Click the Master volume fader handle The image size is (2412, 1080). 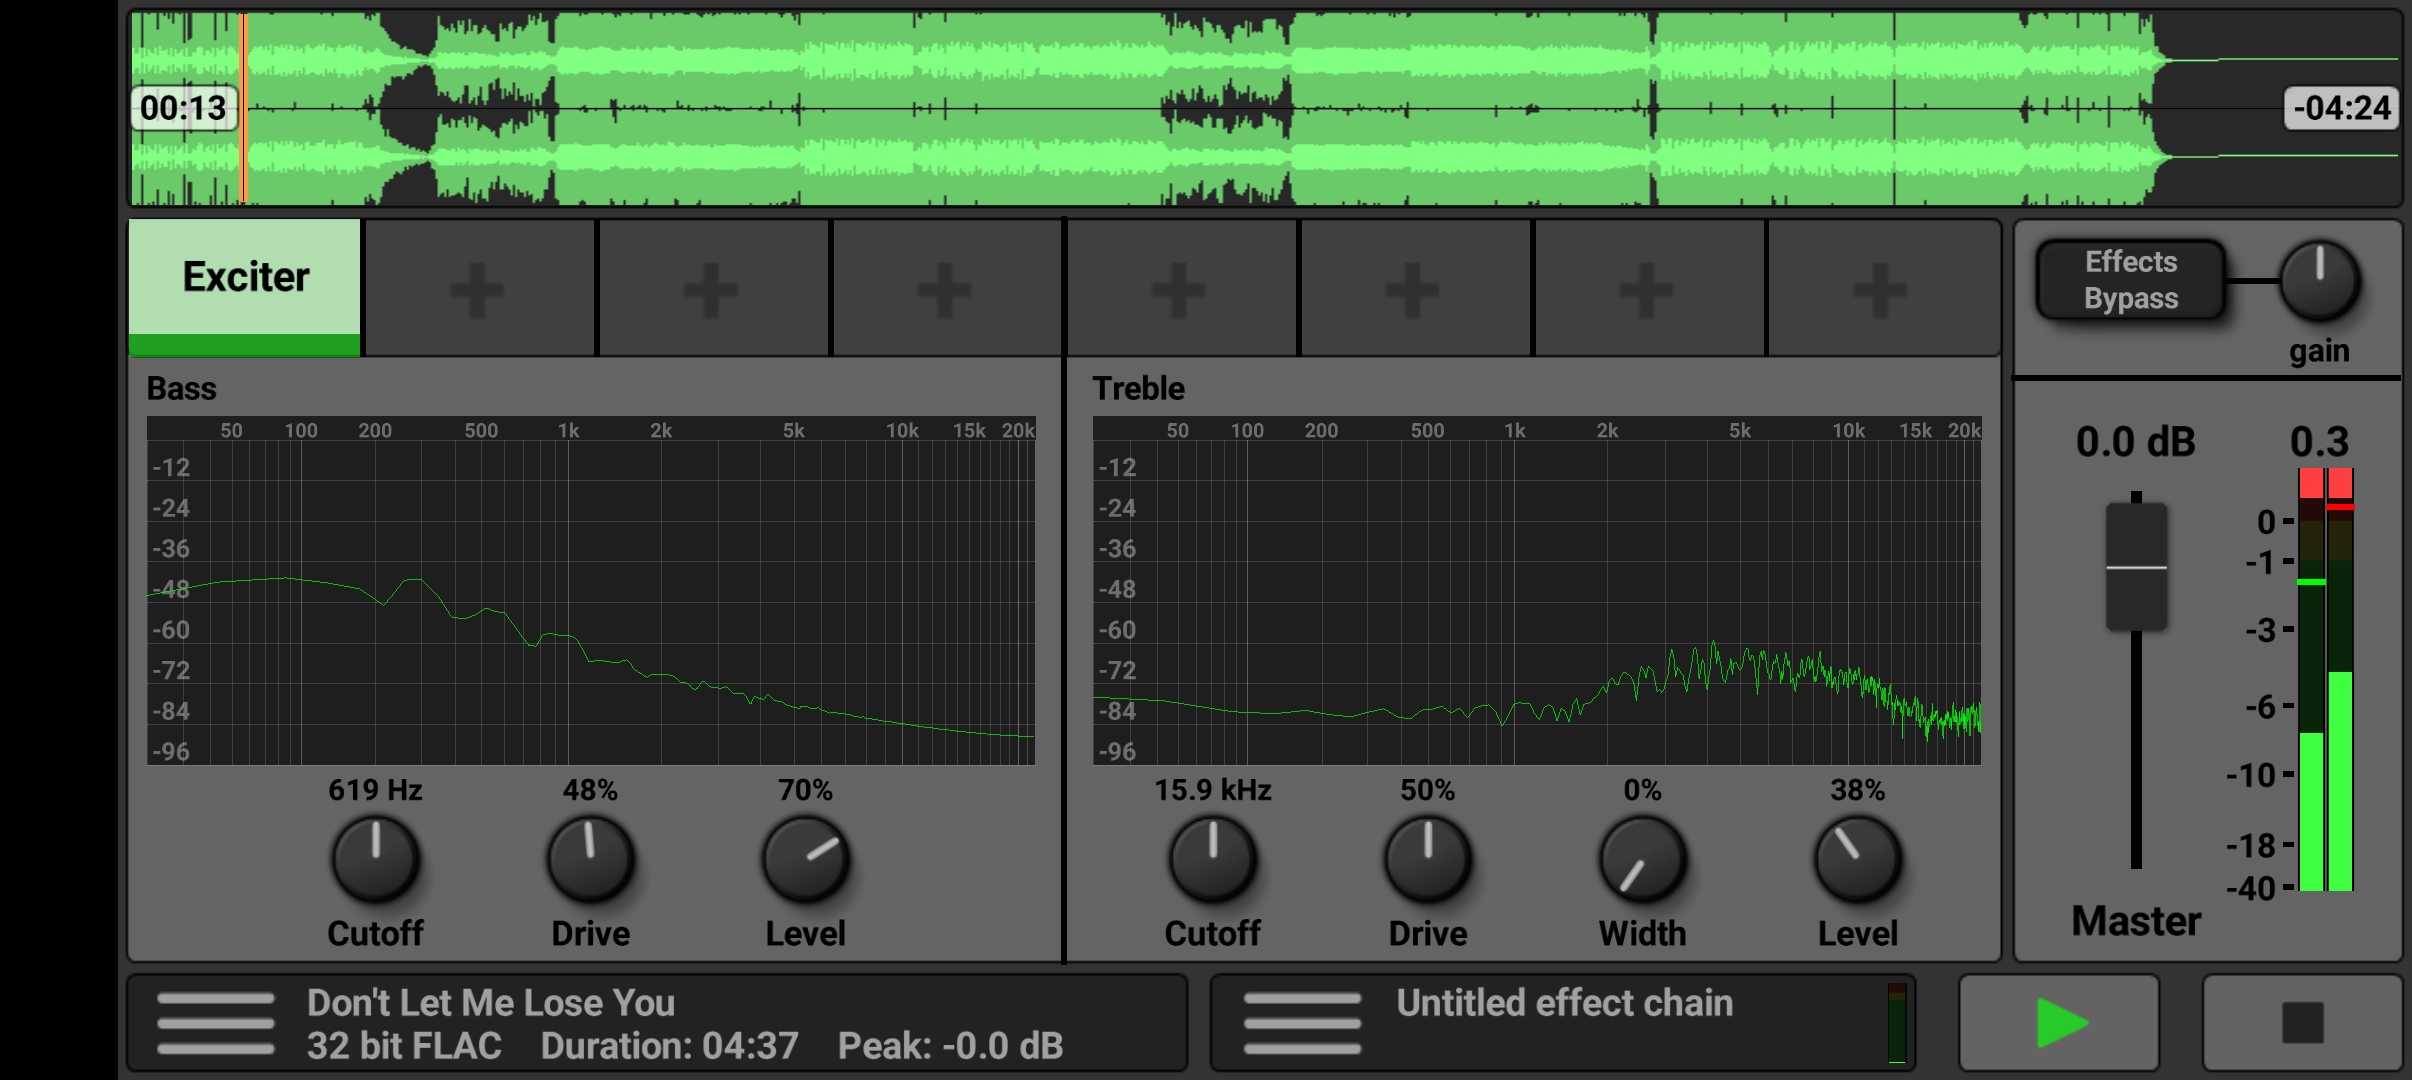2136,567
